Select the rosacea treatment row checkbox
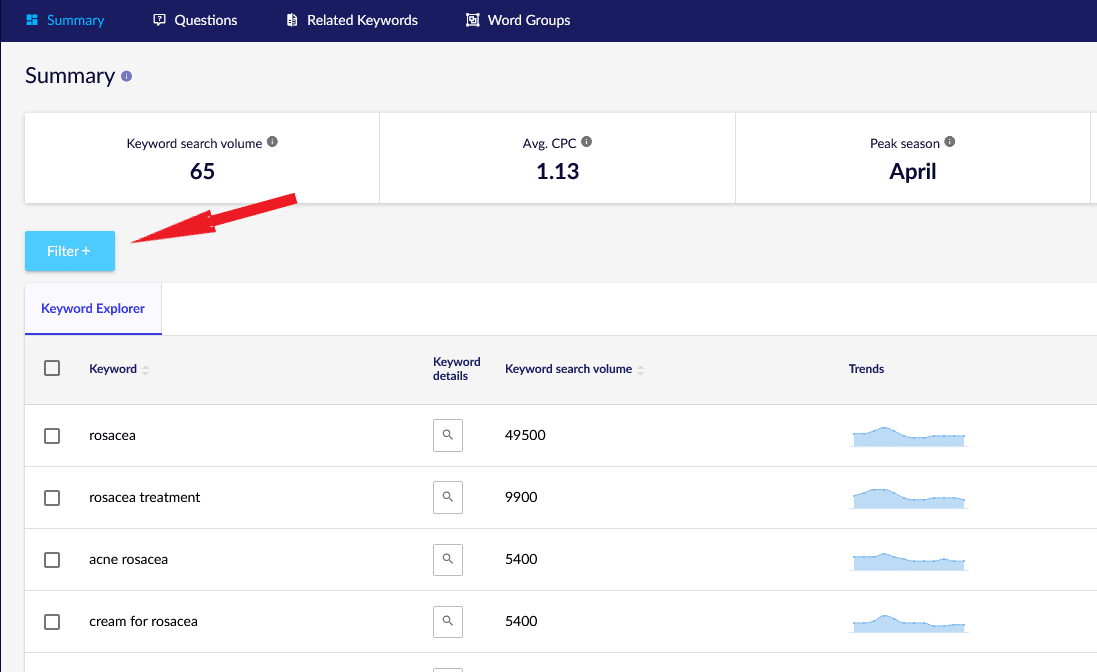This screenshot has width=1097, height=672. tap(52, 498)
